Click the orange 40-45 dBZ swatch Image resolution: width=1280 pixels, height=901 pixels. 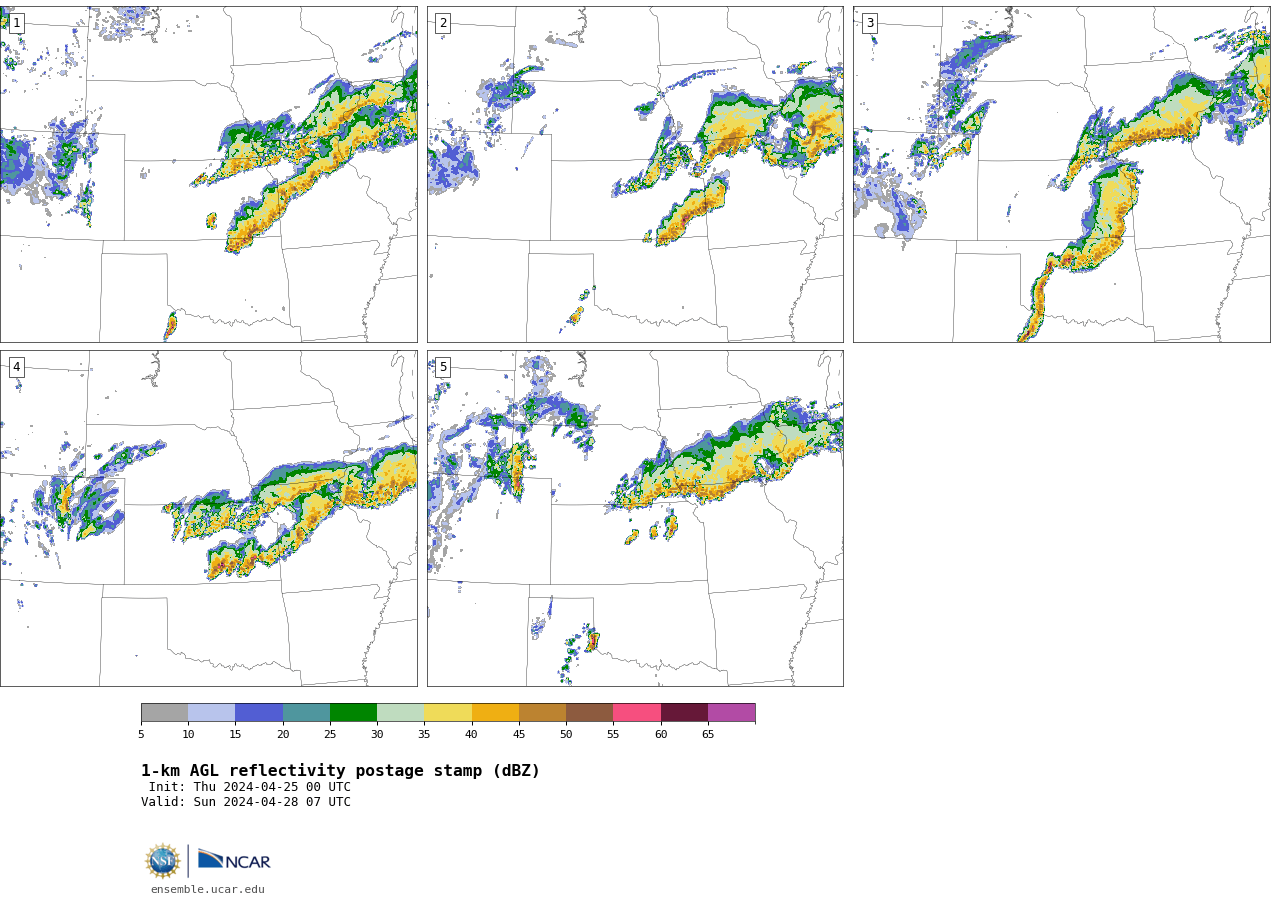point(495,713)
